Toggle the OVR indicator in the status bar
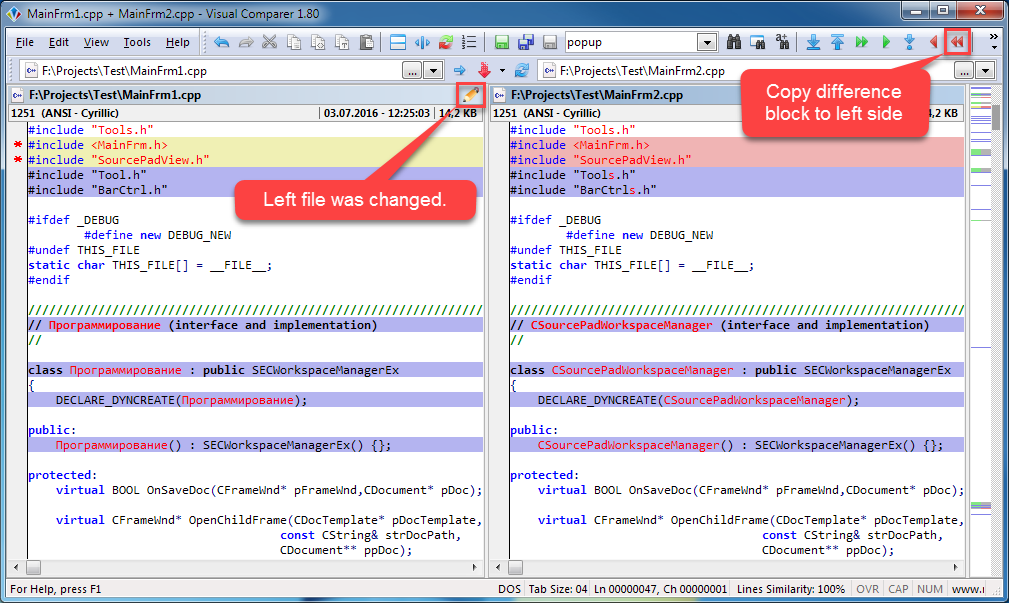The width and height of the screenshot is (1009, 603). coord(868,590)
